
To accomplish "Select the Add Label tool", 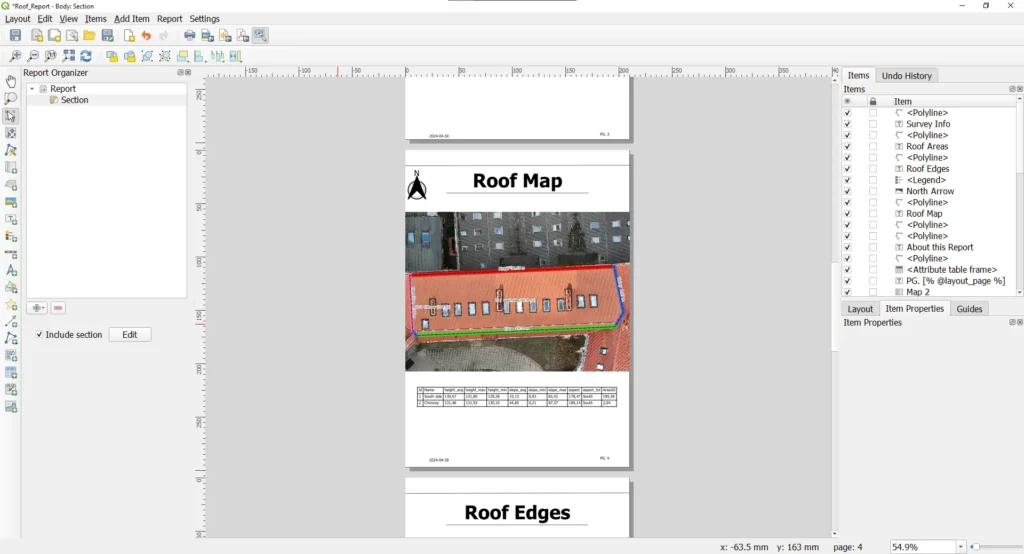I will [x=10, y=219].
